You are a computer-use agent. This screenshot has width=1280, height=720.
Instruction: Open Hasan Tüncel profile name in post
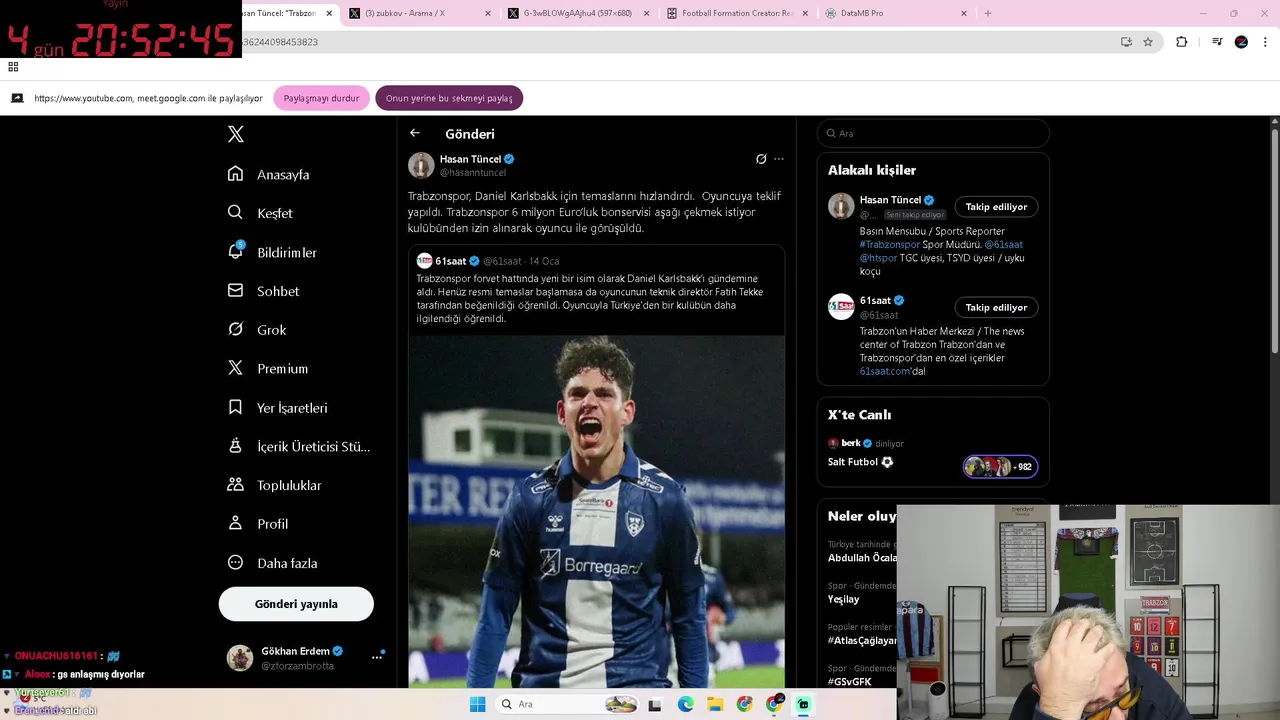[x=470, y=159]
